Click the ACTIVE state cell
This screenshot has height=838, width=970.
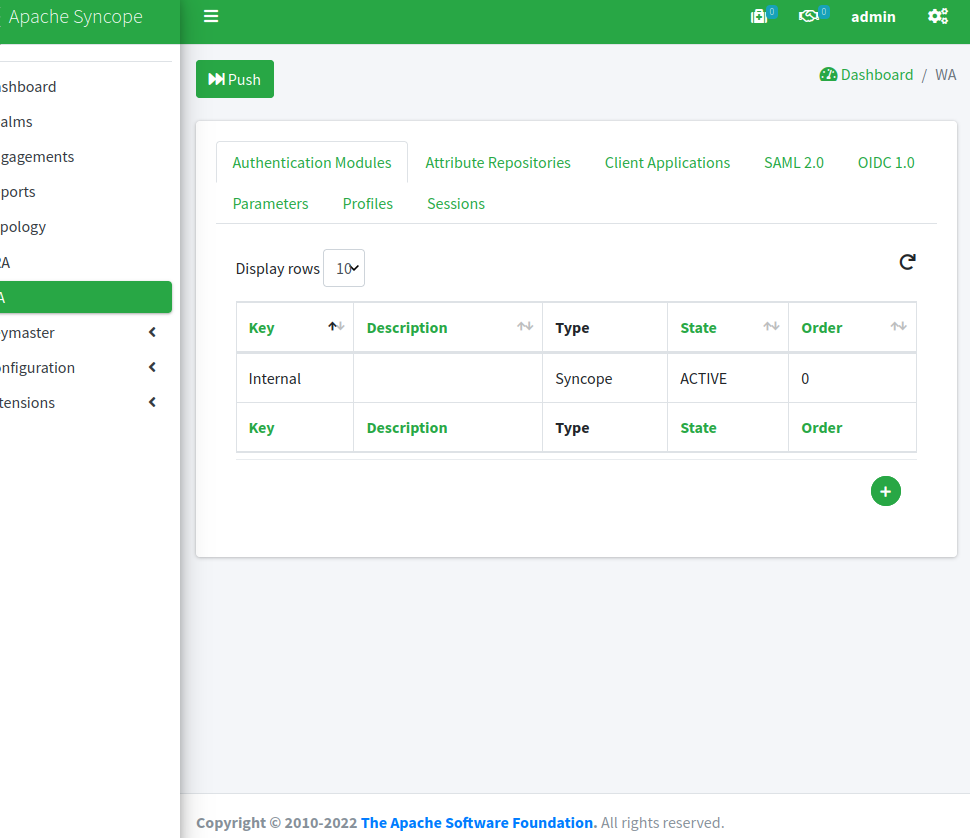point(728,378)
